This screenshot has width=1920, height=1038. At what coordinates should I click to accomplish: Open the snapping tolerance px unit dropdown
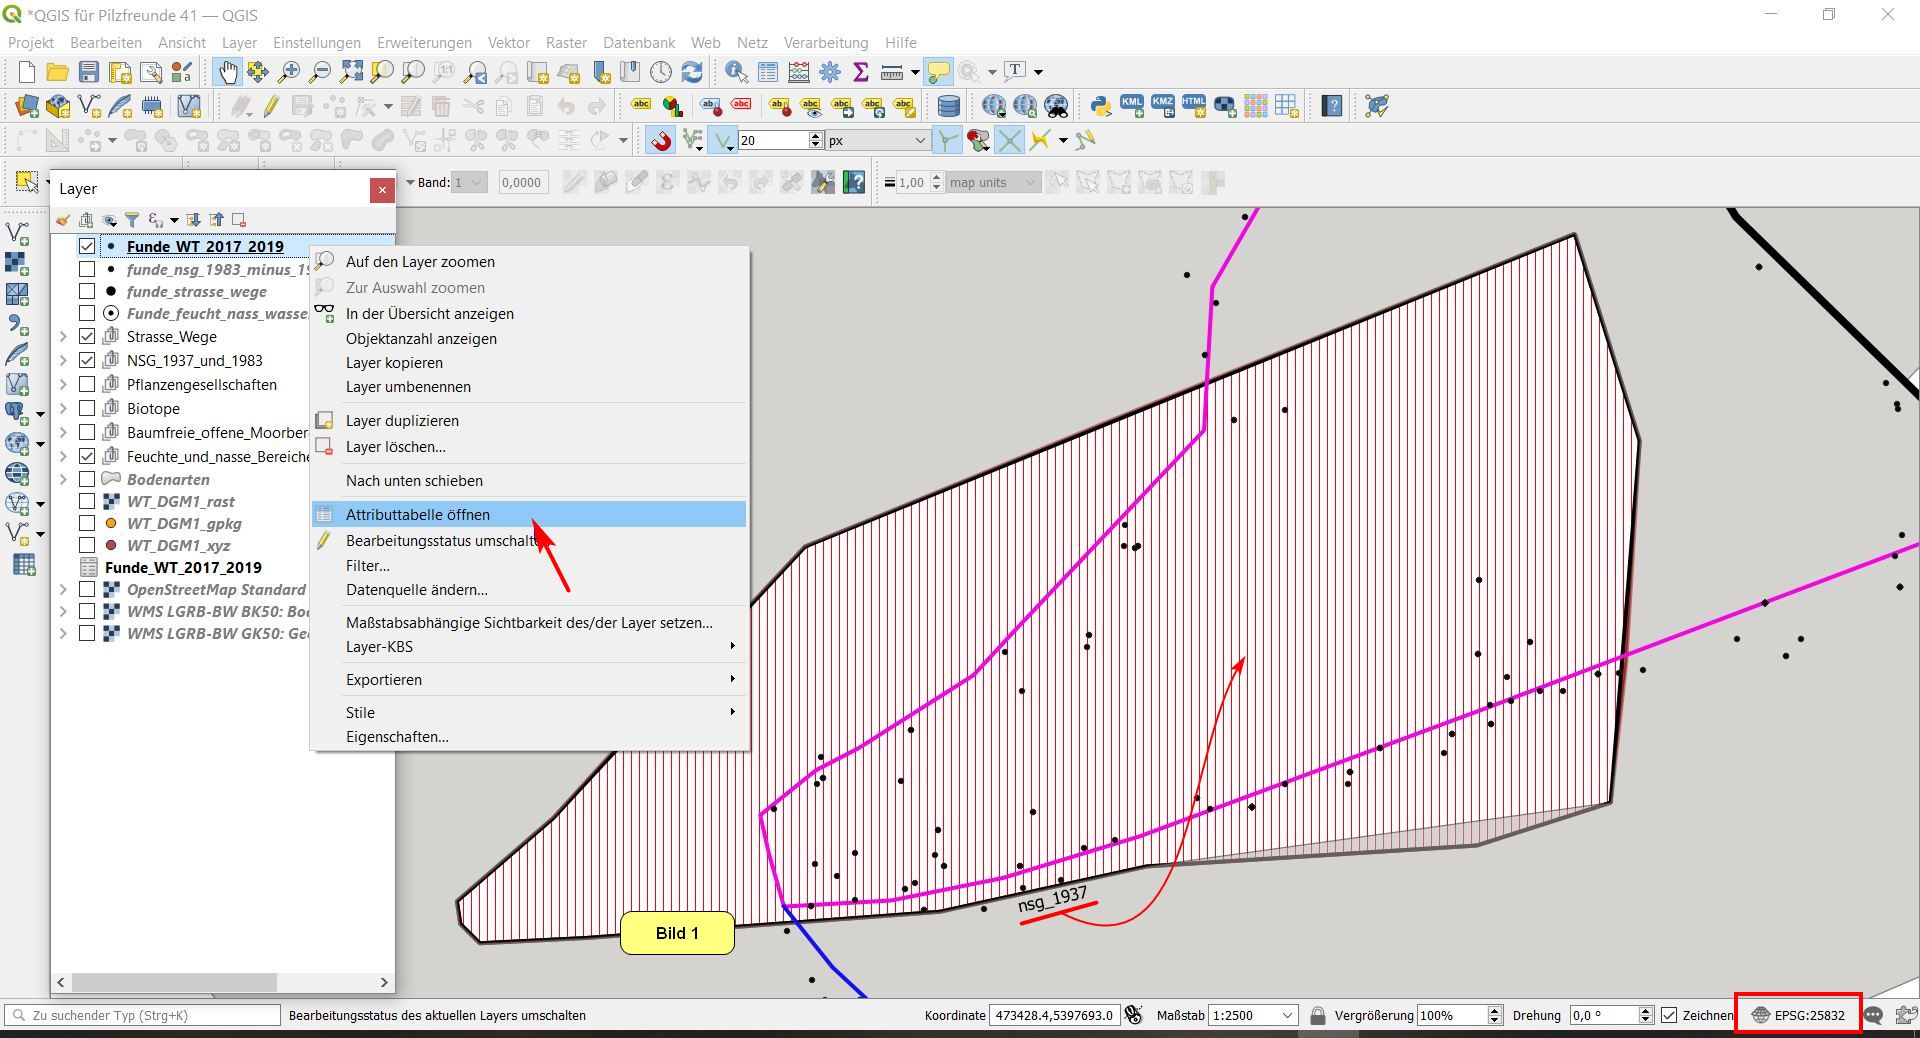pos(877,141)
